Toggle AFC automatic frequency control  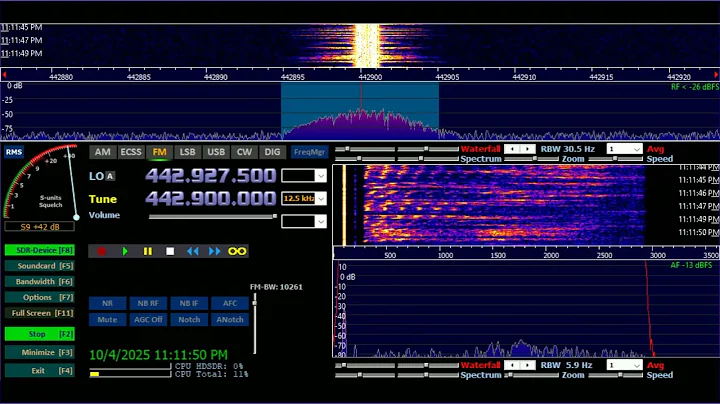[230, 303]
